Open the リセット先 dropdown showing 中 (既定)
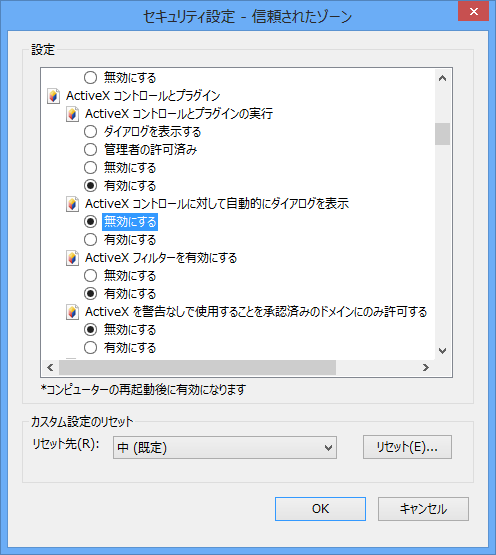 (225, 447)
